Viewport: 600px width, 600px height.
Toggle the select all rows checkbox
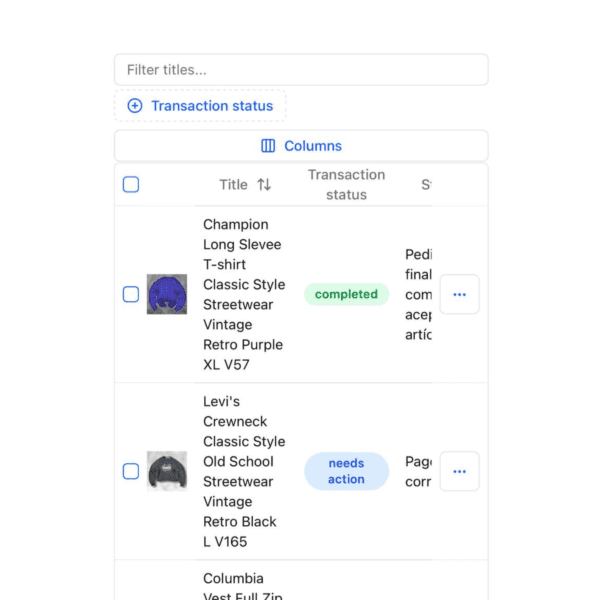point(131,185)
